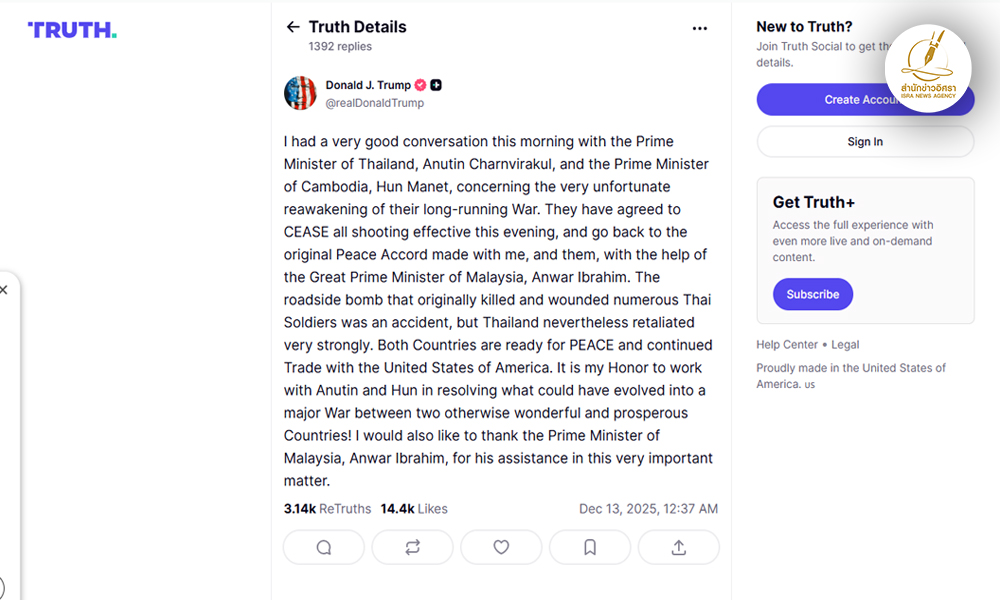Click the ReTruth arrows icon
This screenshot has height=600, width=1000.
tap(412, 547)
